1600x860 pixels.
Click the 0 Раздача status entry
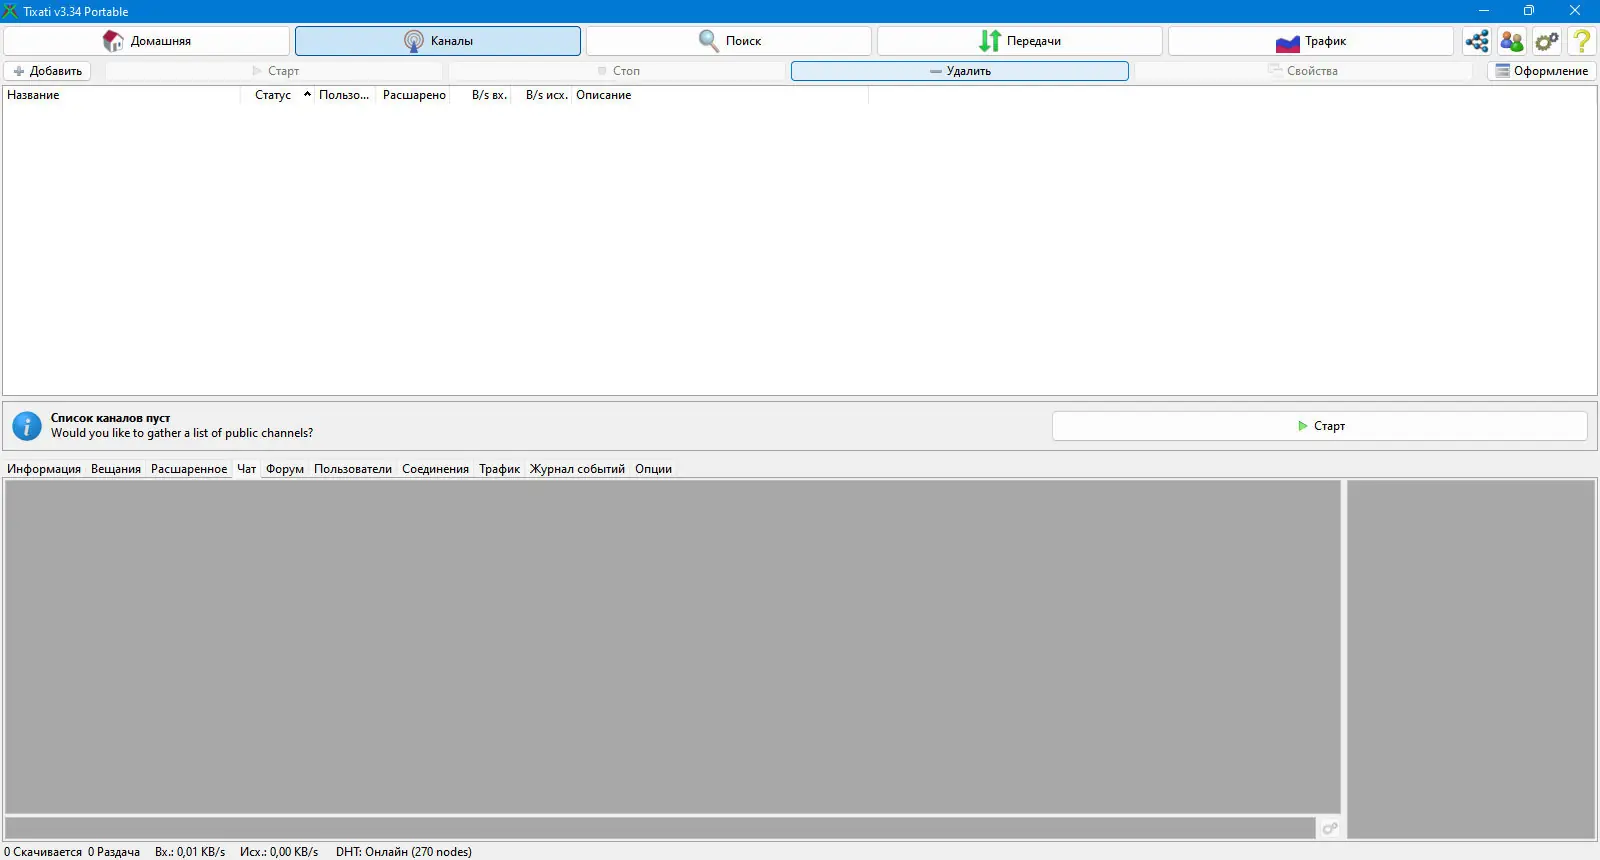tap(114, 852)
